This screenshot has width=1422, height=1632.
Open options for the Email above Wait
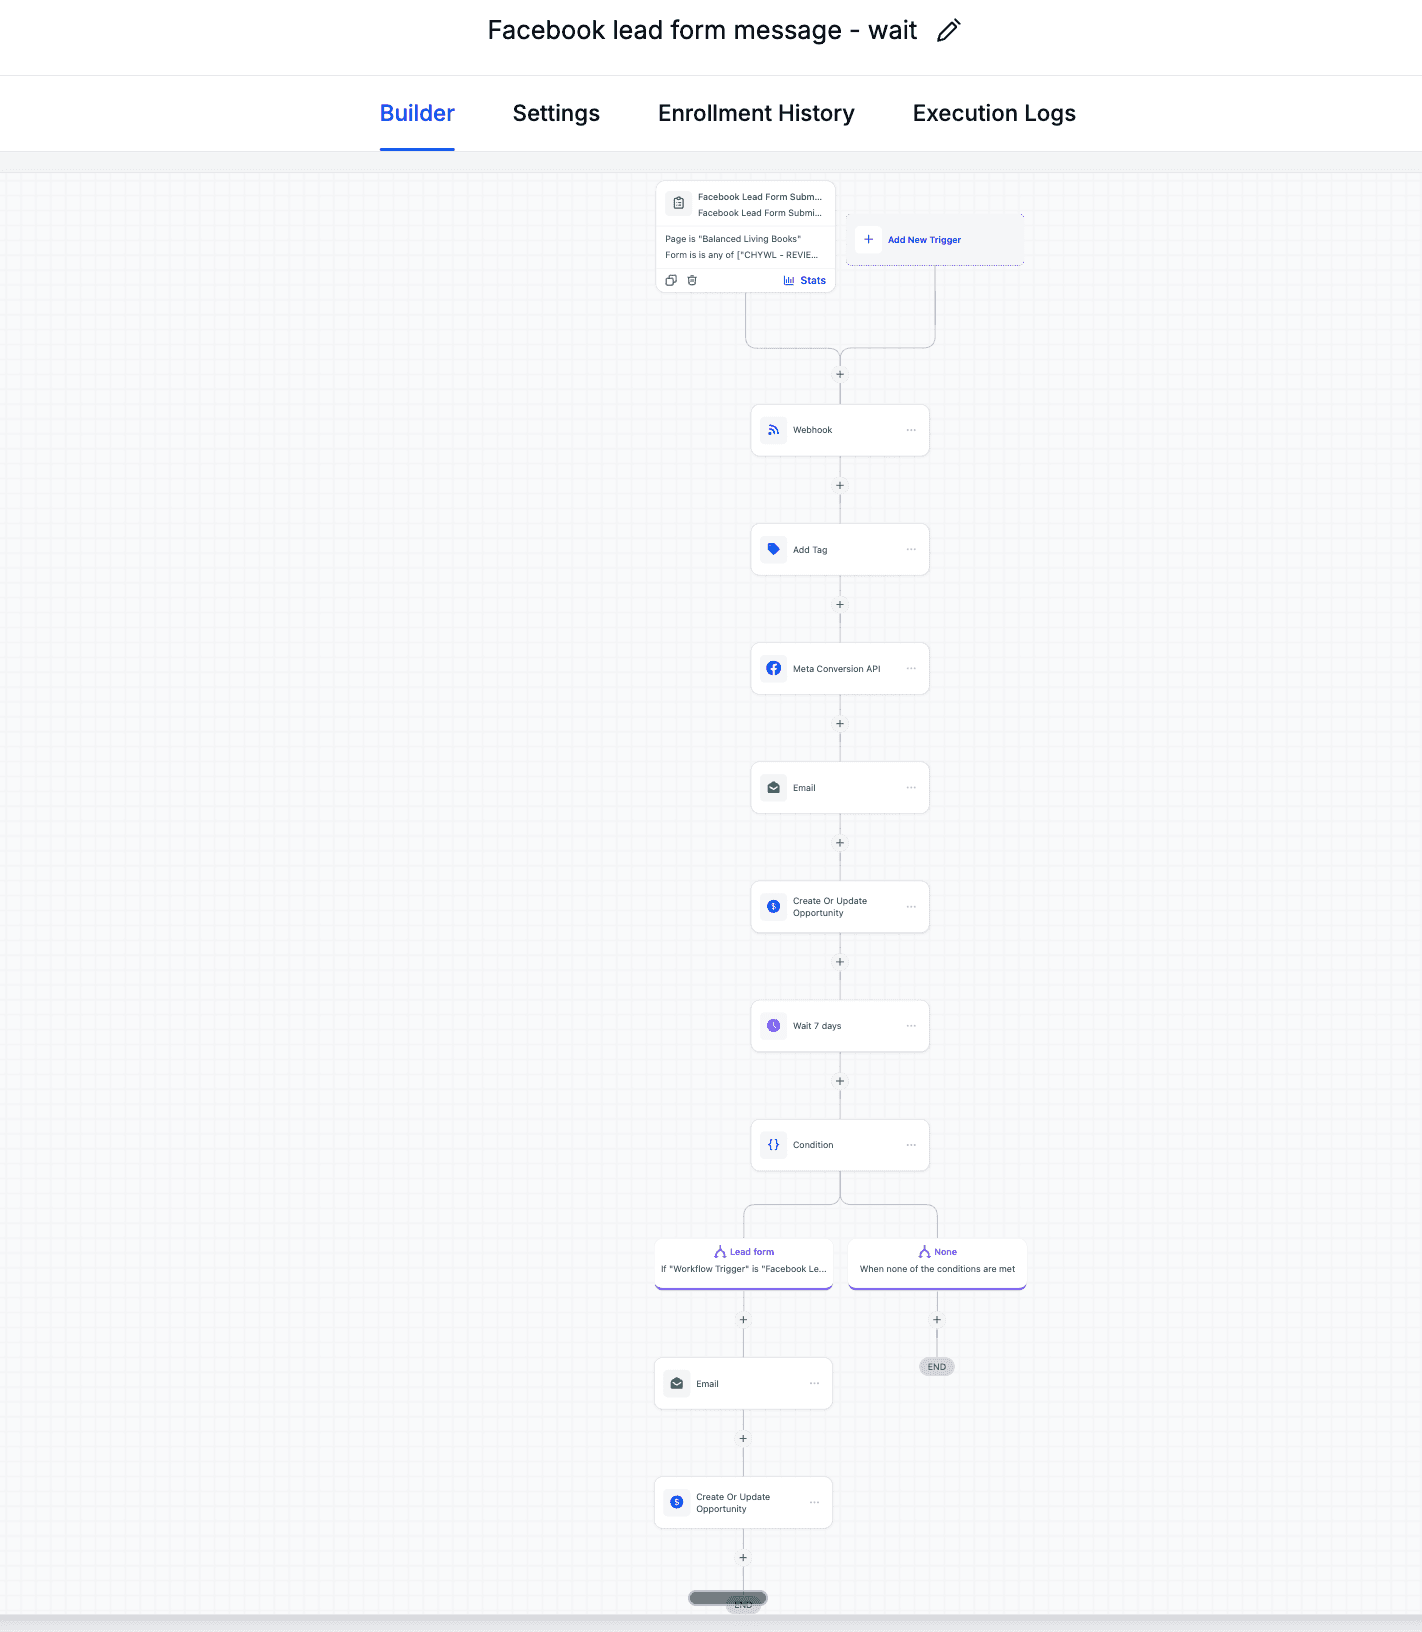coord(911,787)
